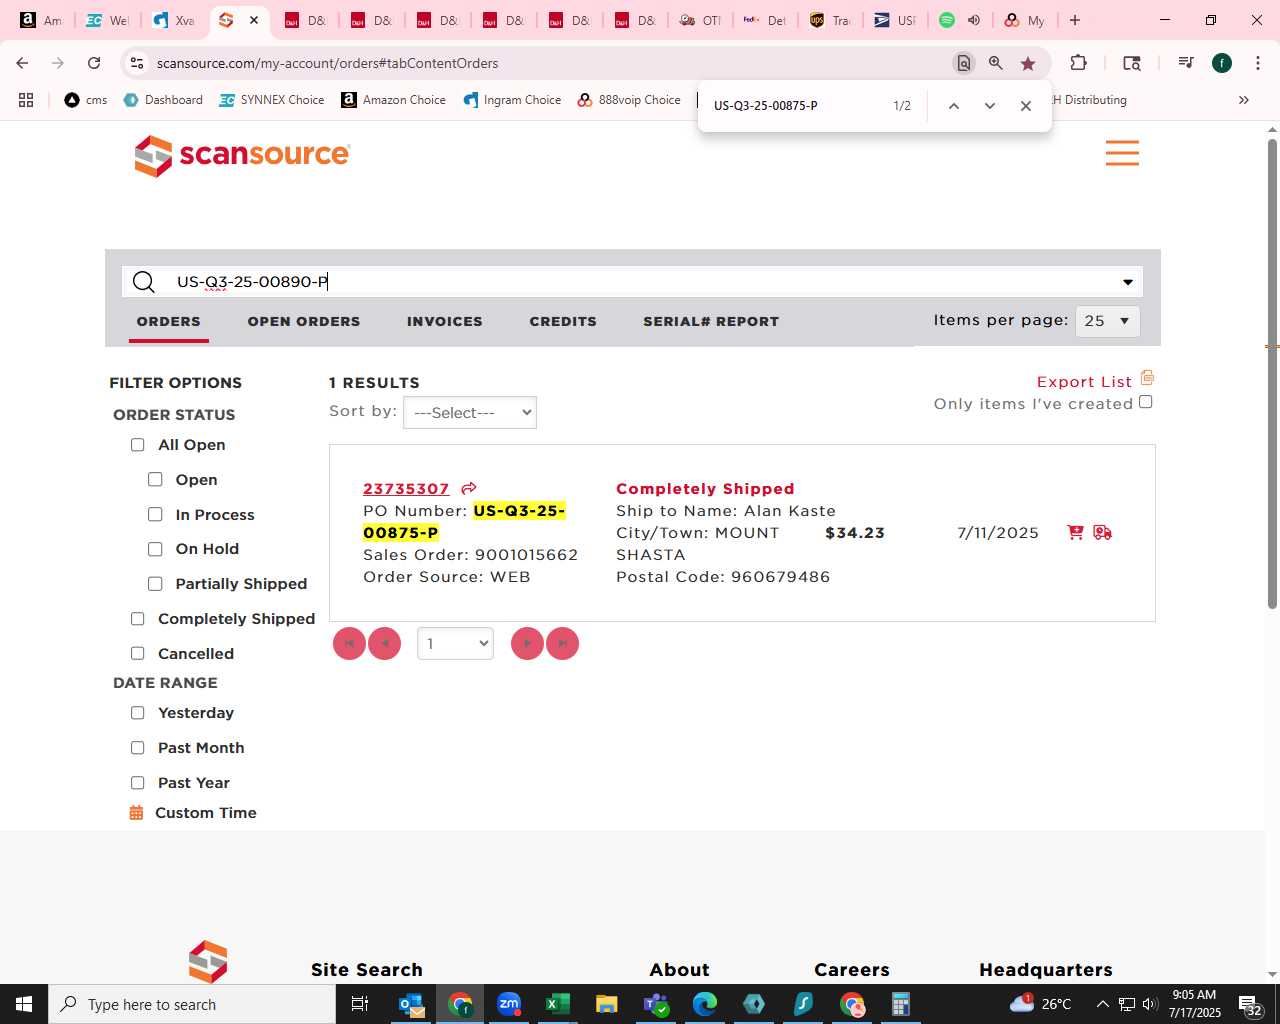Open Items per page dropdown
The width and height of the screenshot is (1280, 1024).
pos(1107,321)
